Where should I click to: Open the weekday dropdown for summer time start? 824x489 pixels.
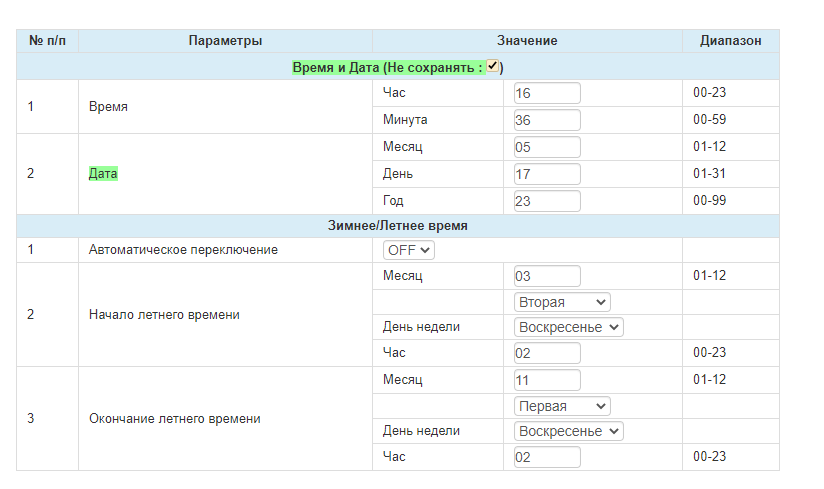pos(568,327)
